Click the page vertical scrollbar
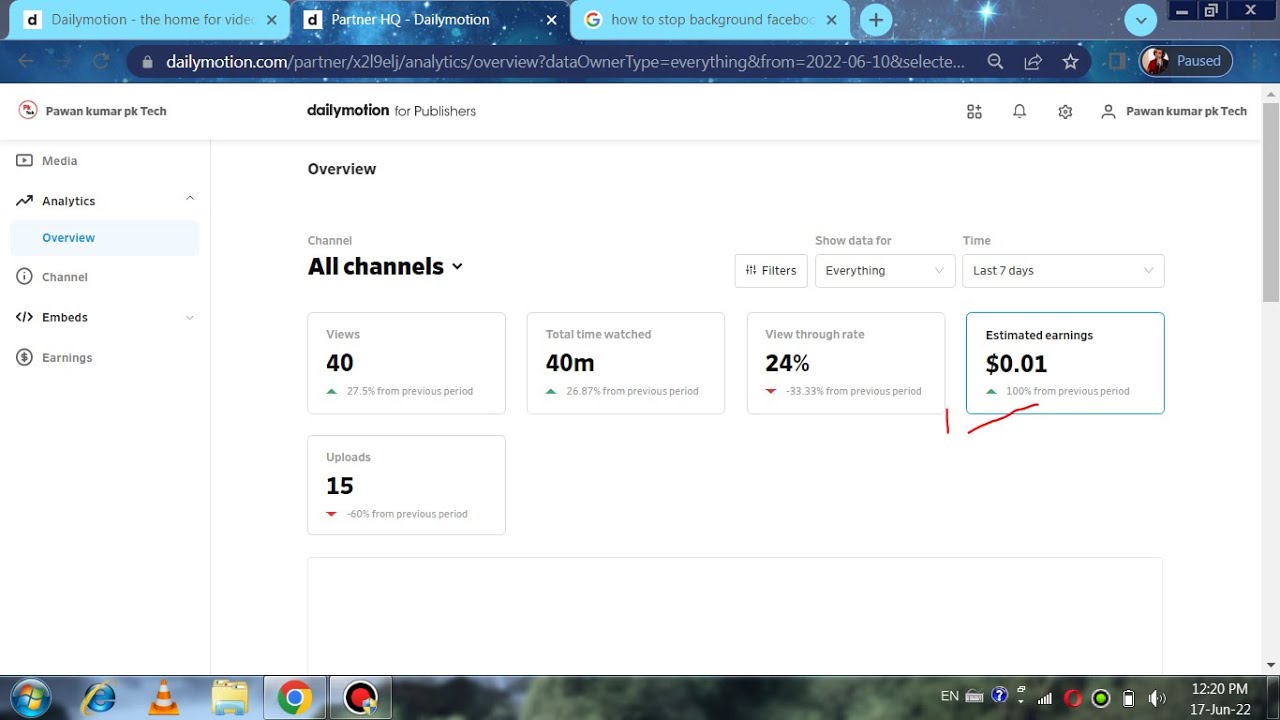 1271,200
